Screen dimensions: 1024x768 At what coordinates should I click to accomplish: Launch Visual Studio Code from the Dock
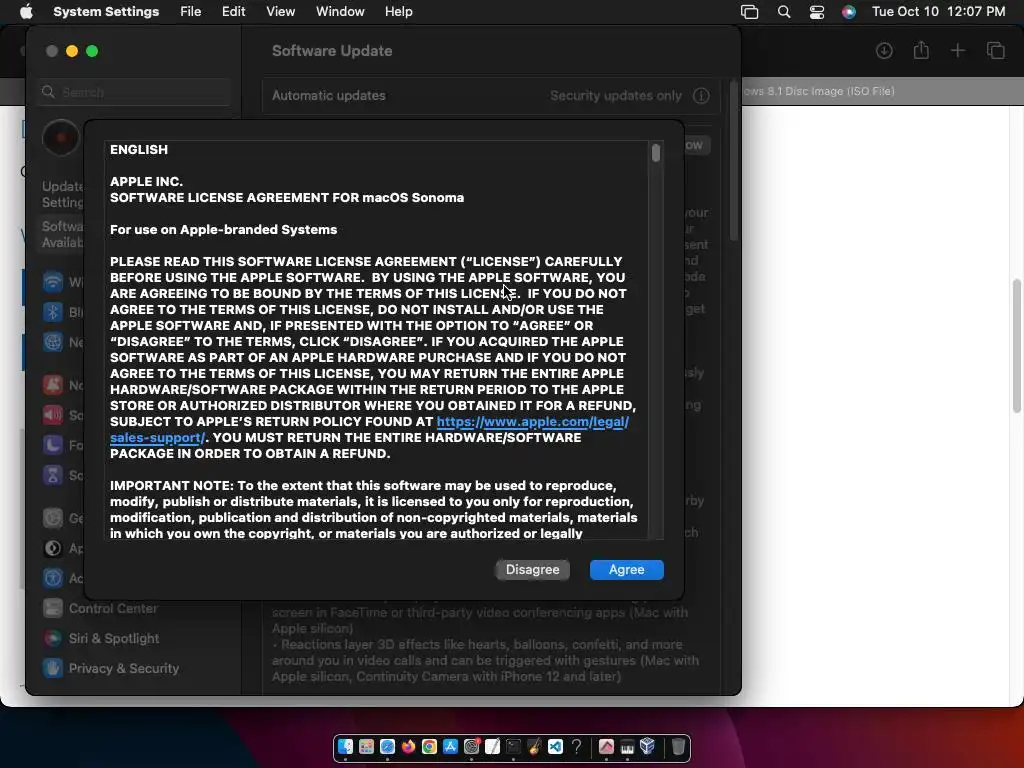555,746
